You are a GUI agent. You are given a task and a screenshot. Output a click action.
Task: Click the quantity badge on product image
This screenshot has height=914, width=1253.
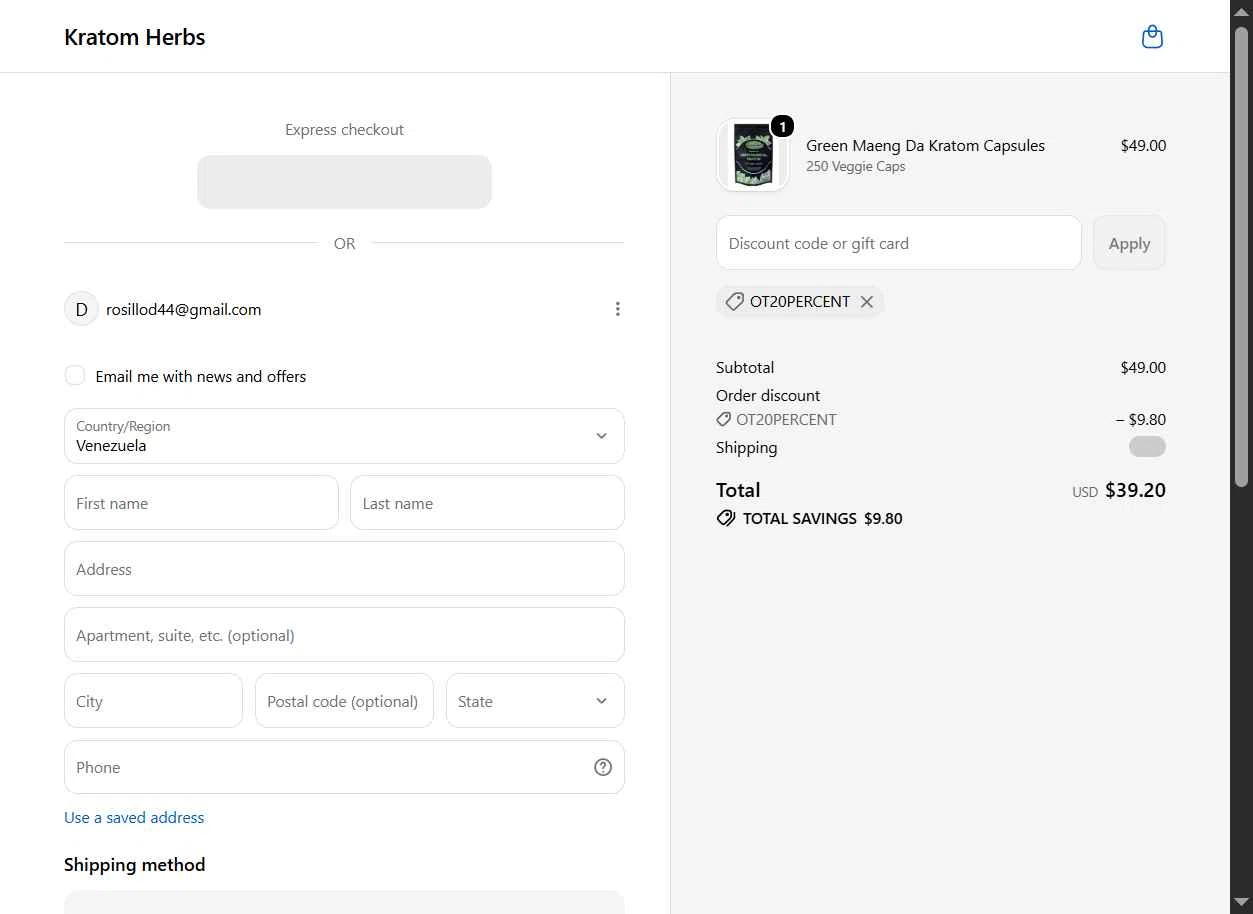pyautogui.click(x=782, y=126)
